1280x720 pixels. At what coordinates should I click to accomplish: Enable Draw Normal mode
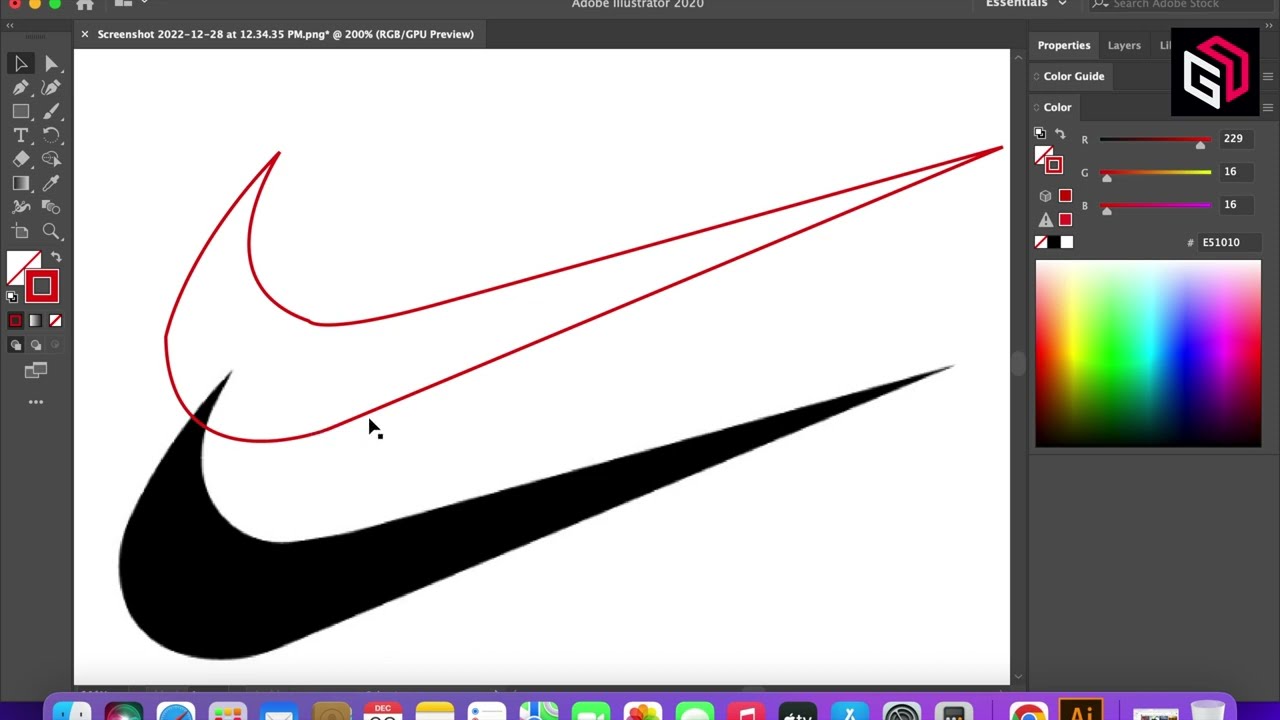pos(15,345)
